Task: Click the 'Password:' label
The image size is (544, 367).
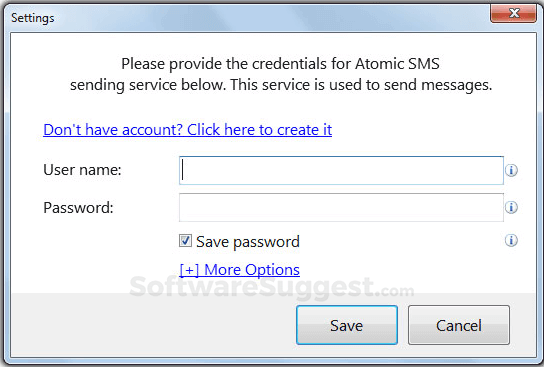Action: 78,208
